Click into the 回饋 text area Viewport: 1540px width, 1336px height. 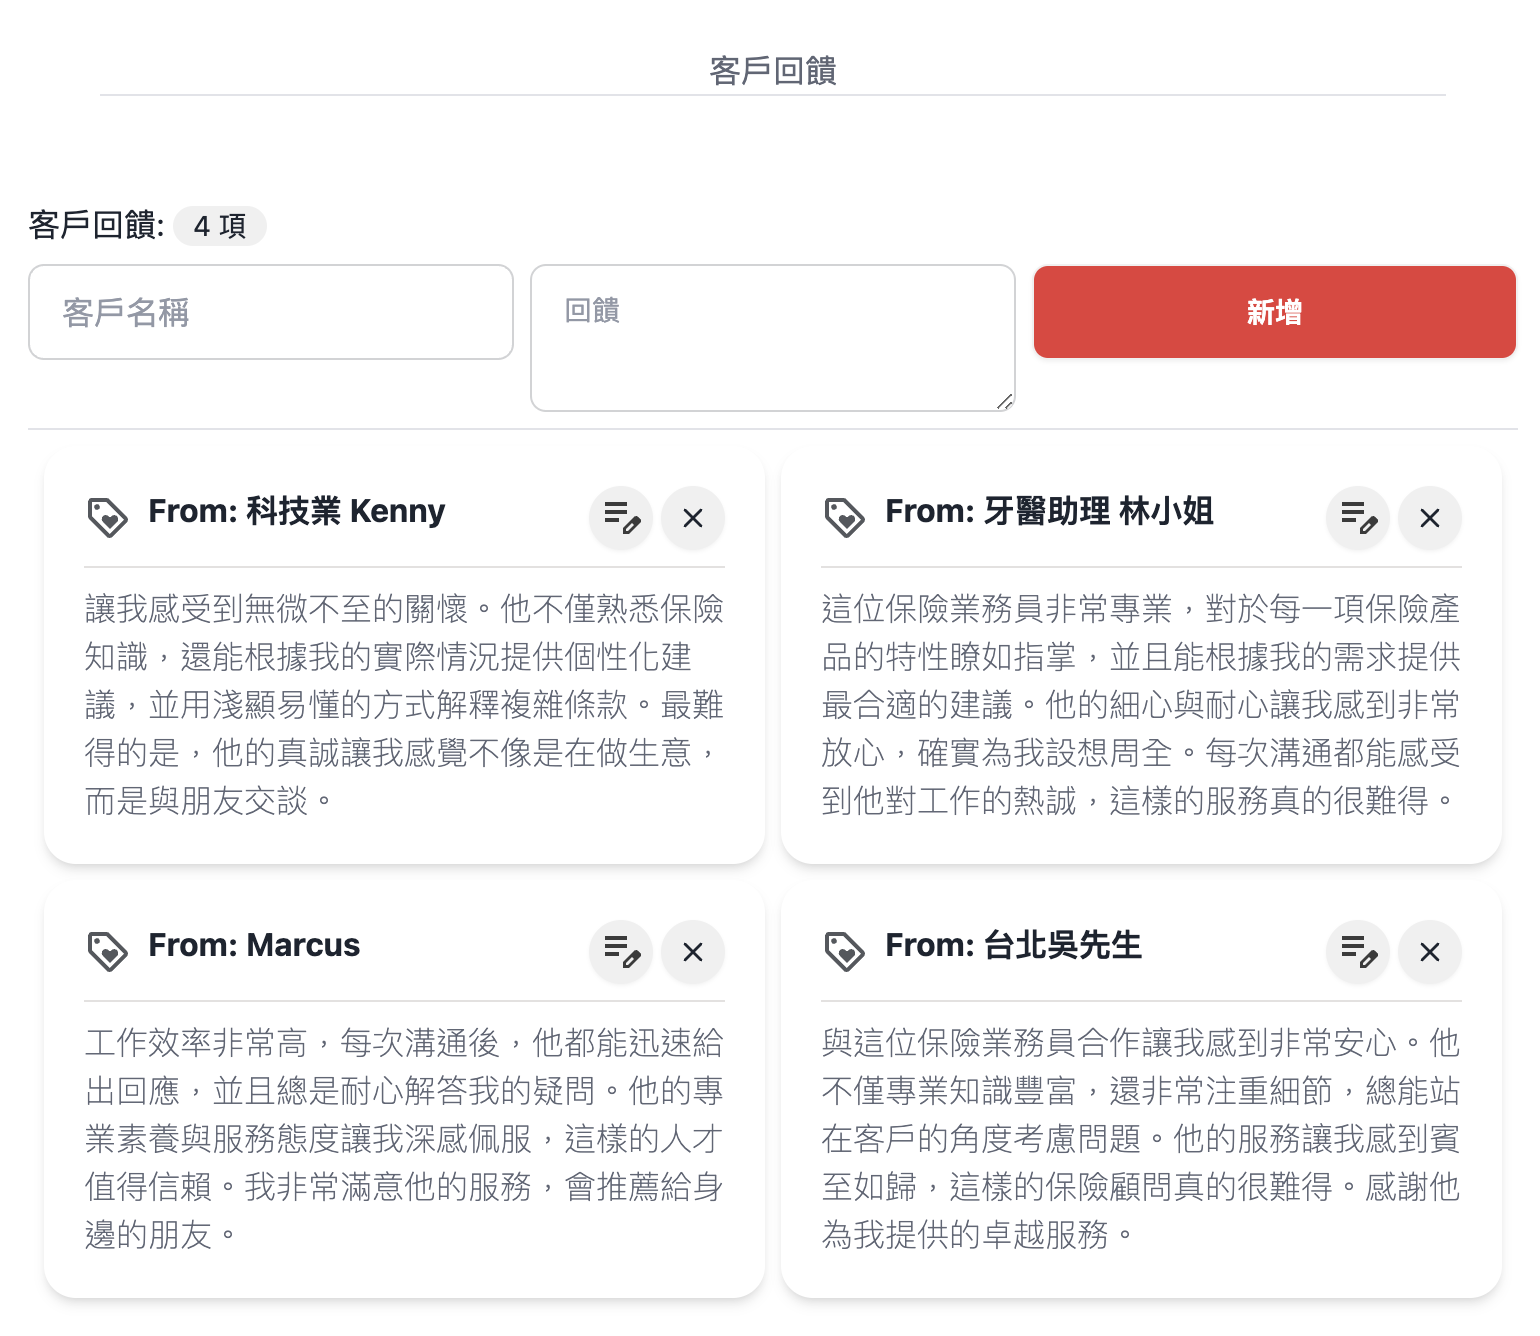click(x=772, y=338)
